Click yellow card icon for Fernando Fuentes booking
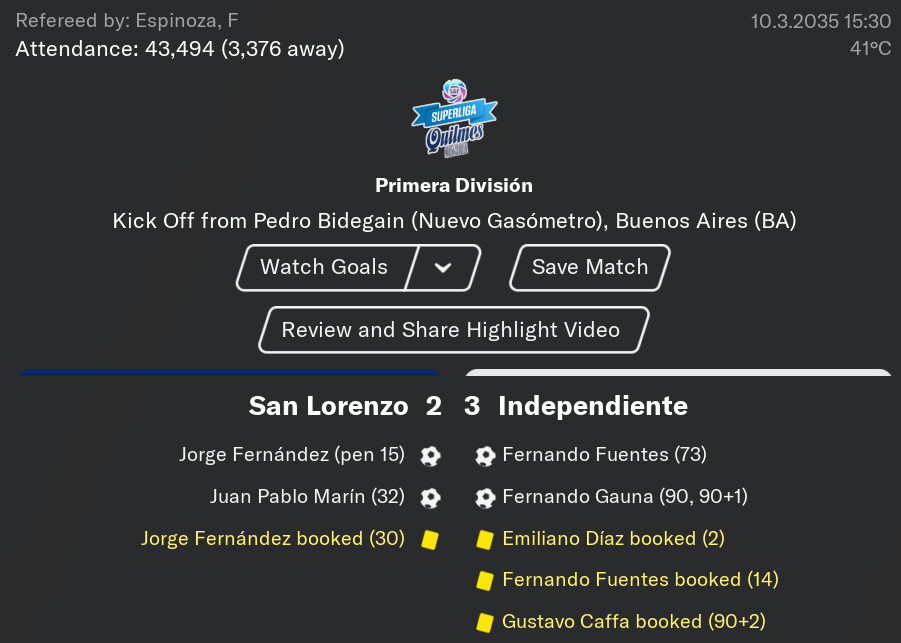 [485, 580]
